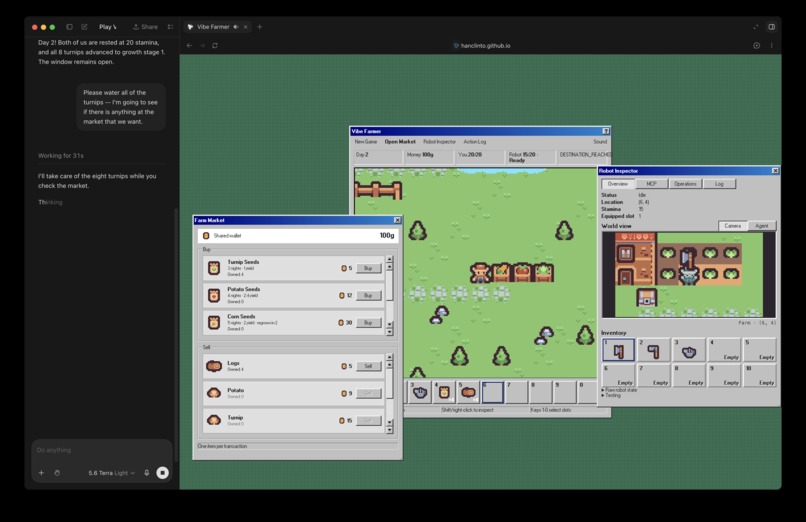Click the farmer character on the field
The height and width of the screenshot is (522, 806).
tap(480, 273)
